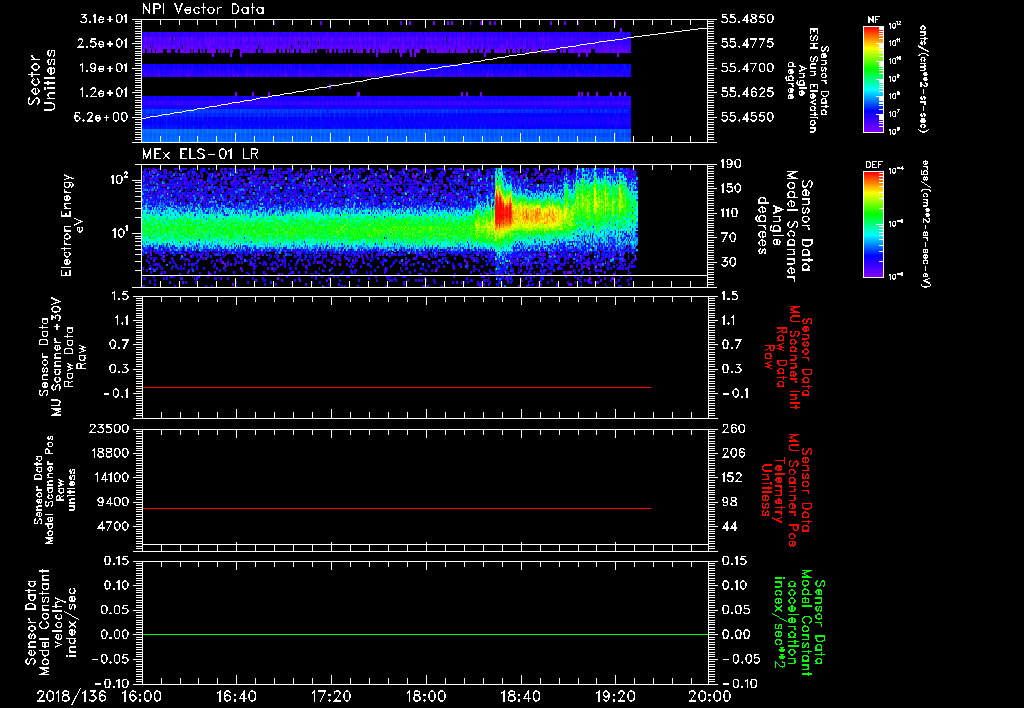The image size is (1024, 708).
Task: Click the 98 telemetry tick label
Action: point(729,502)
